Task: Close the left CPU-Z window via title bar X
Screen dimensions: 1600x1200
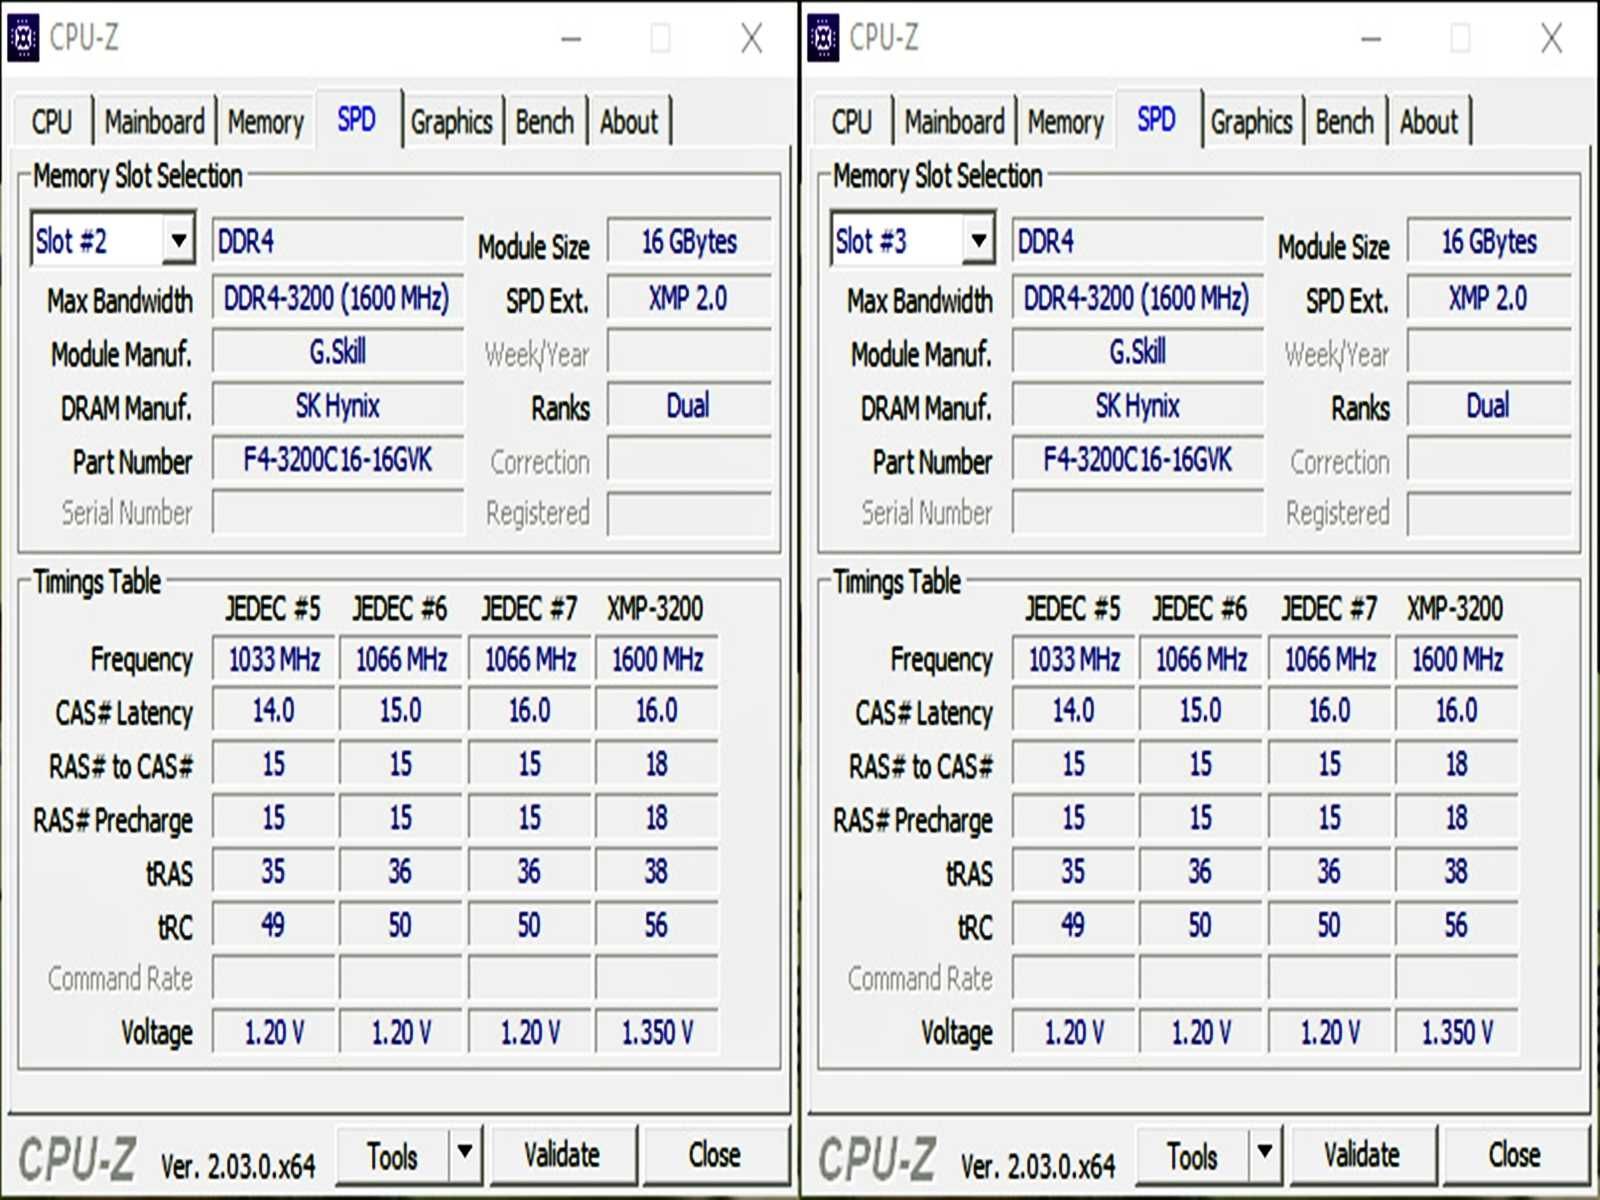Action: point(752,39)
